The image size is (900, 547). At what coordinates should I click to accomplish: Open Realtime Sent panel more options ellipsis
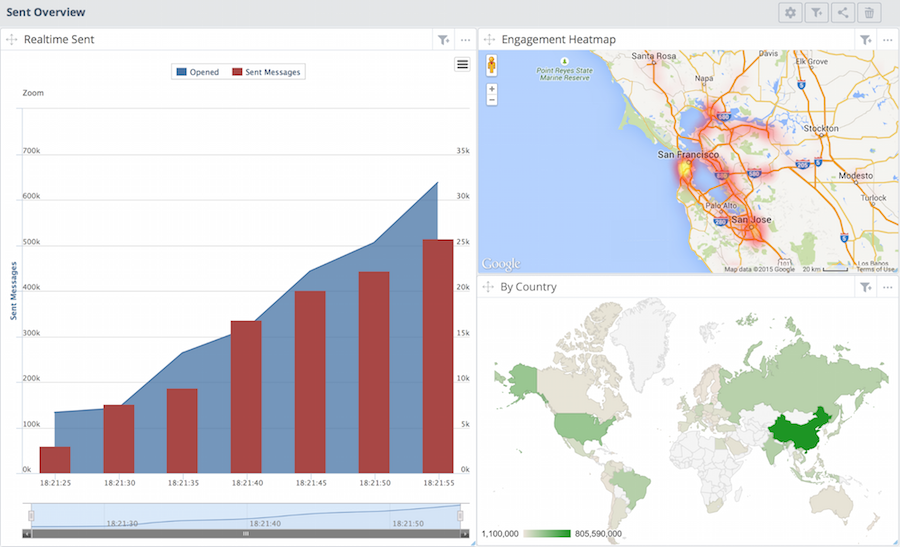(465, 40)
